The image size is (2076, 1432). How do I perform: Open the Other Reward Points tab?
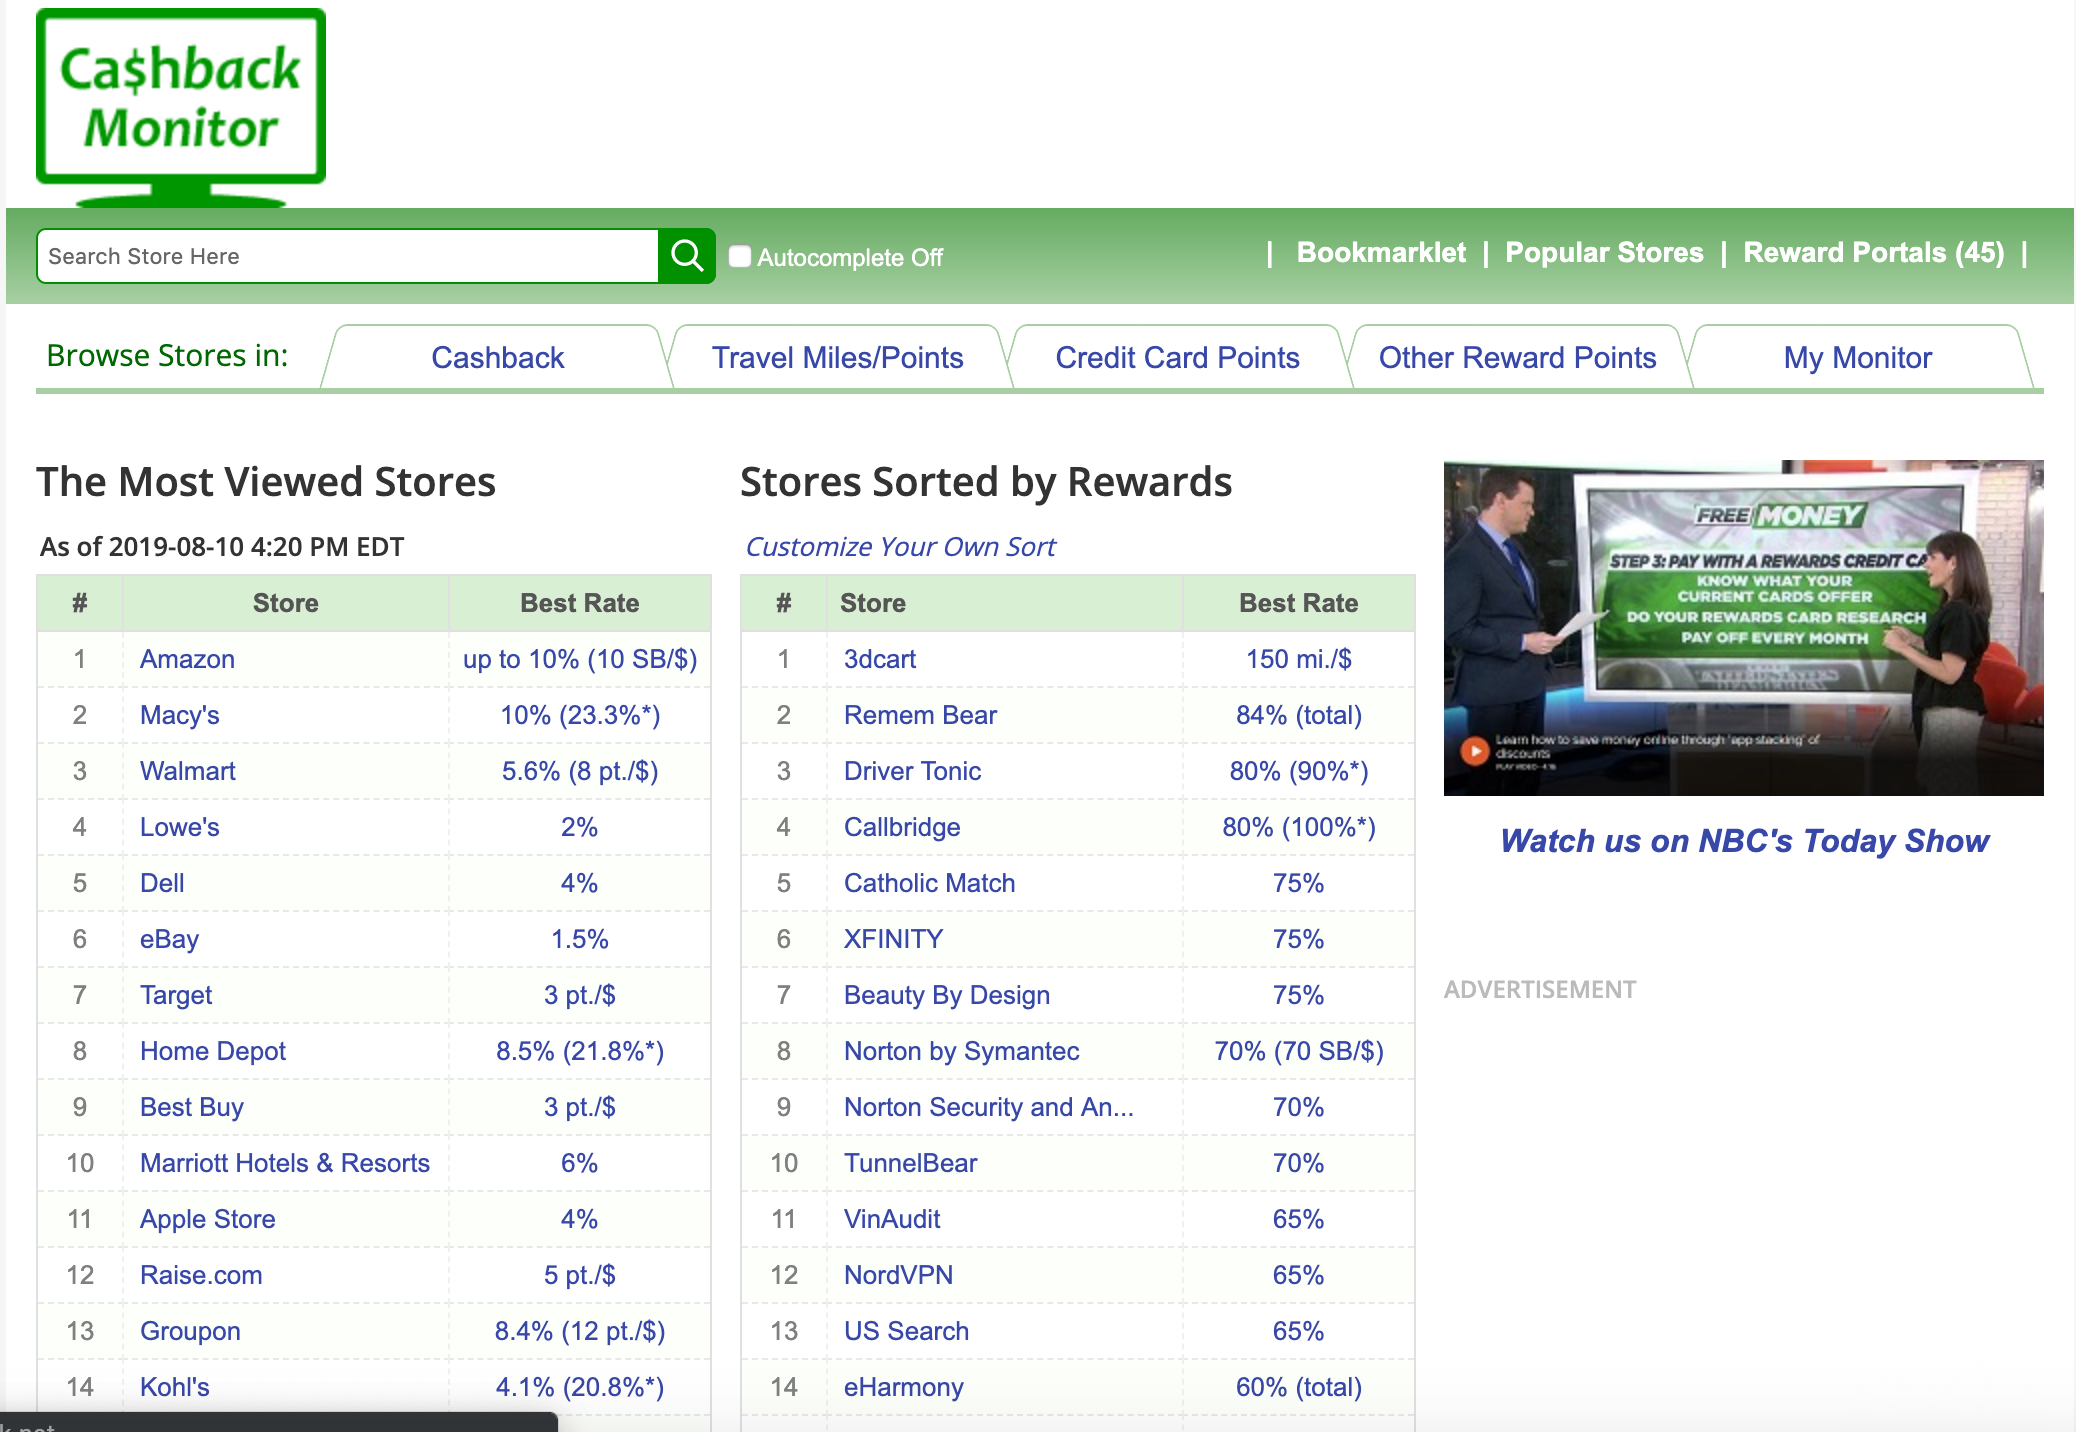1517,357
